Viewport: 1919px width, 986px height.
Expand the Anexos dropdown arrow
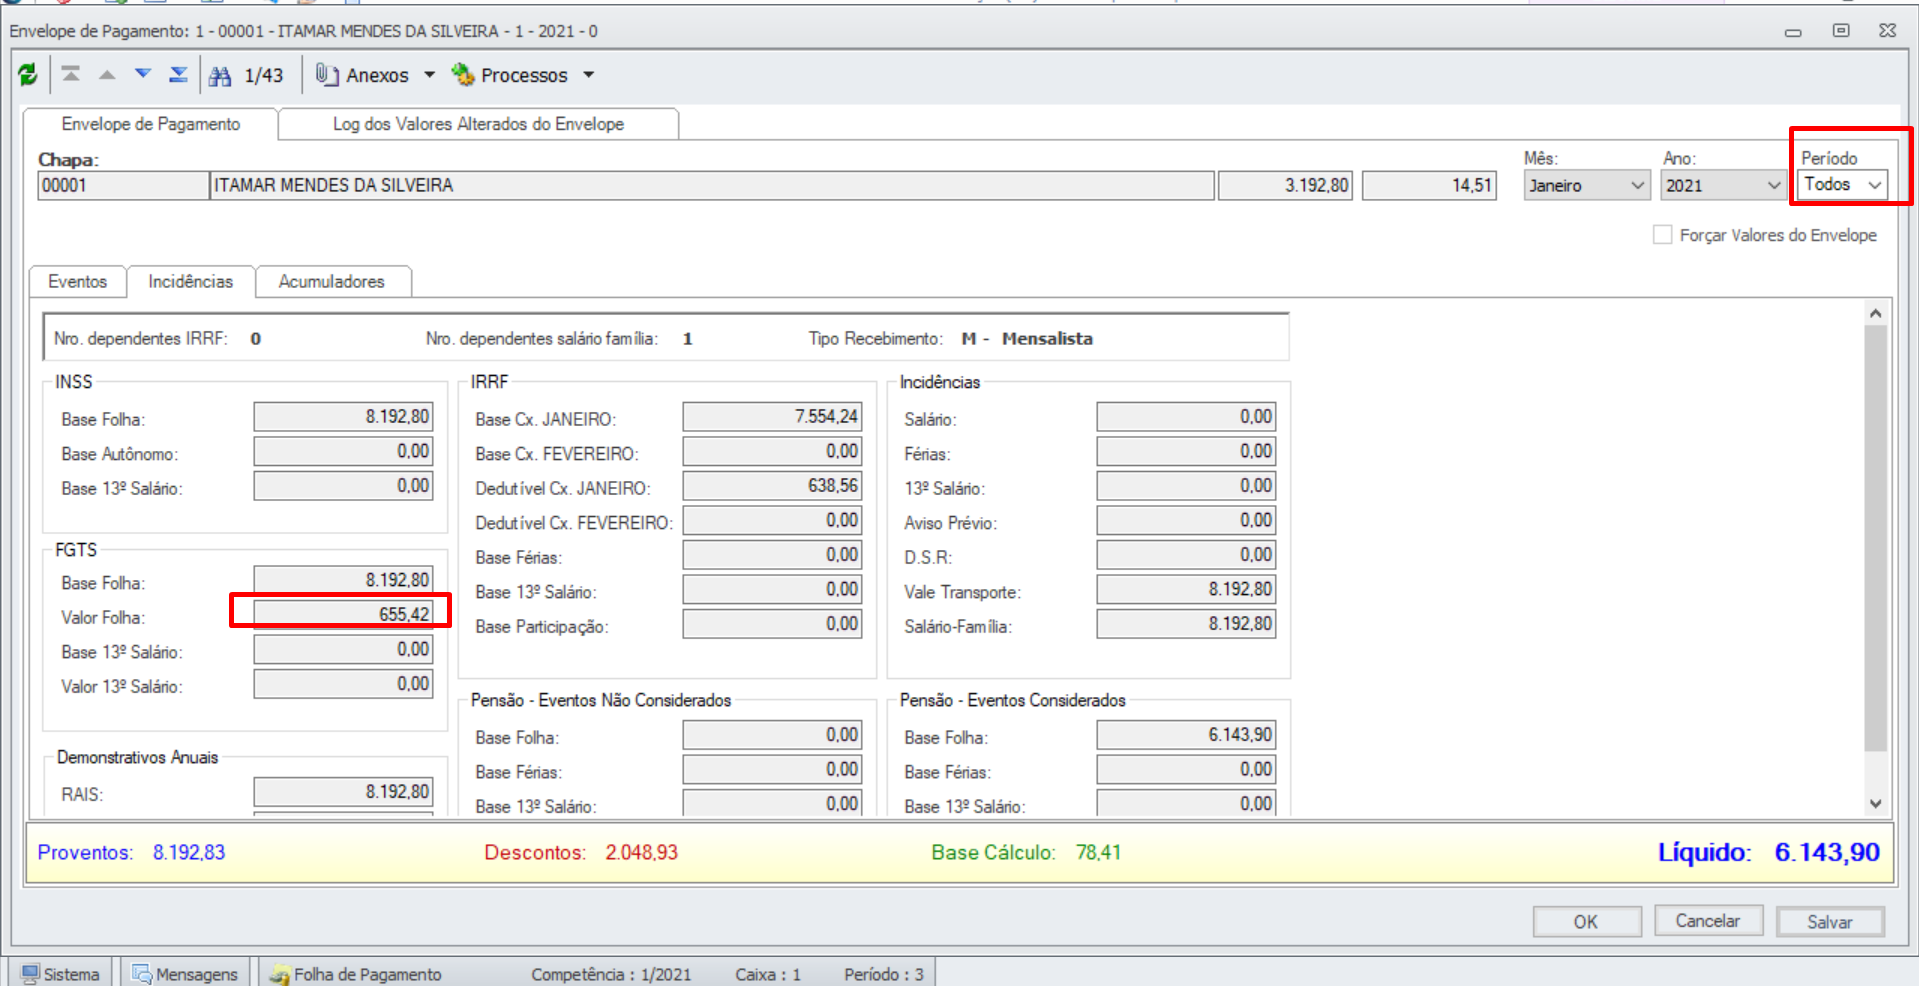pos(430,75)
